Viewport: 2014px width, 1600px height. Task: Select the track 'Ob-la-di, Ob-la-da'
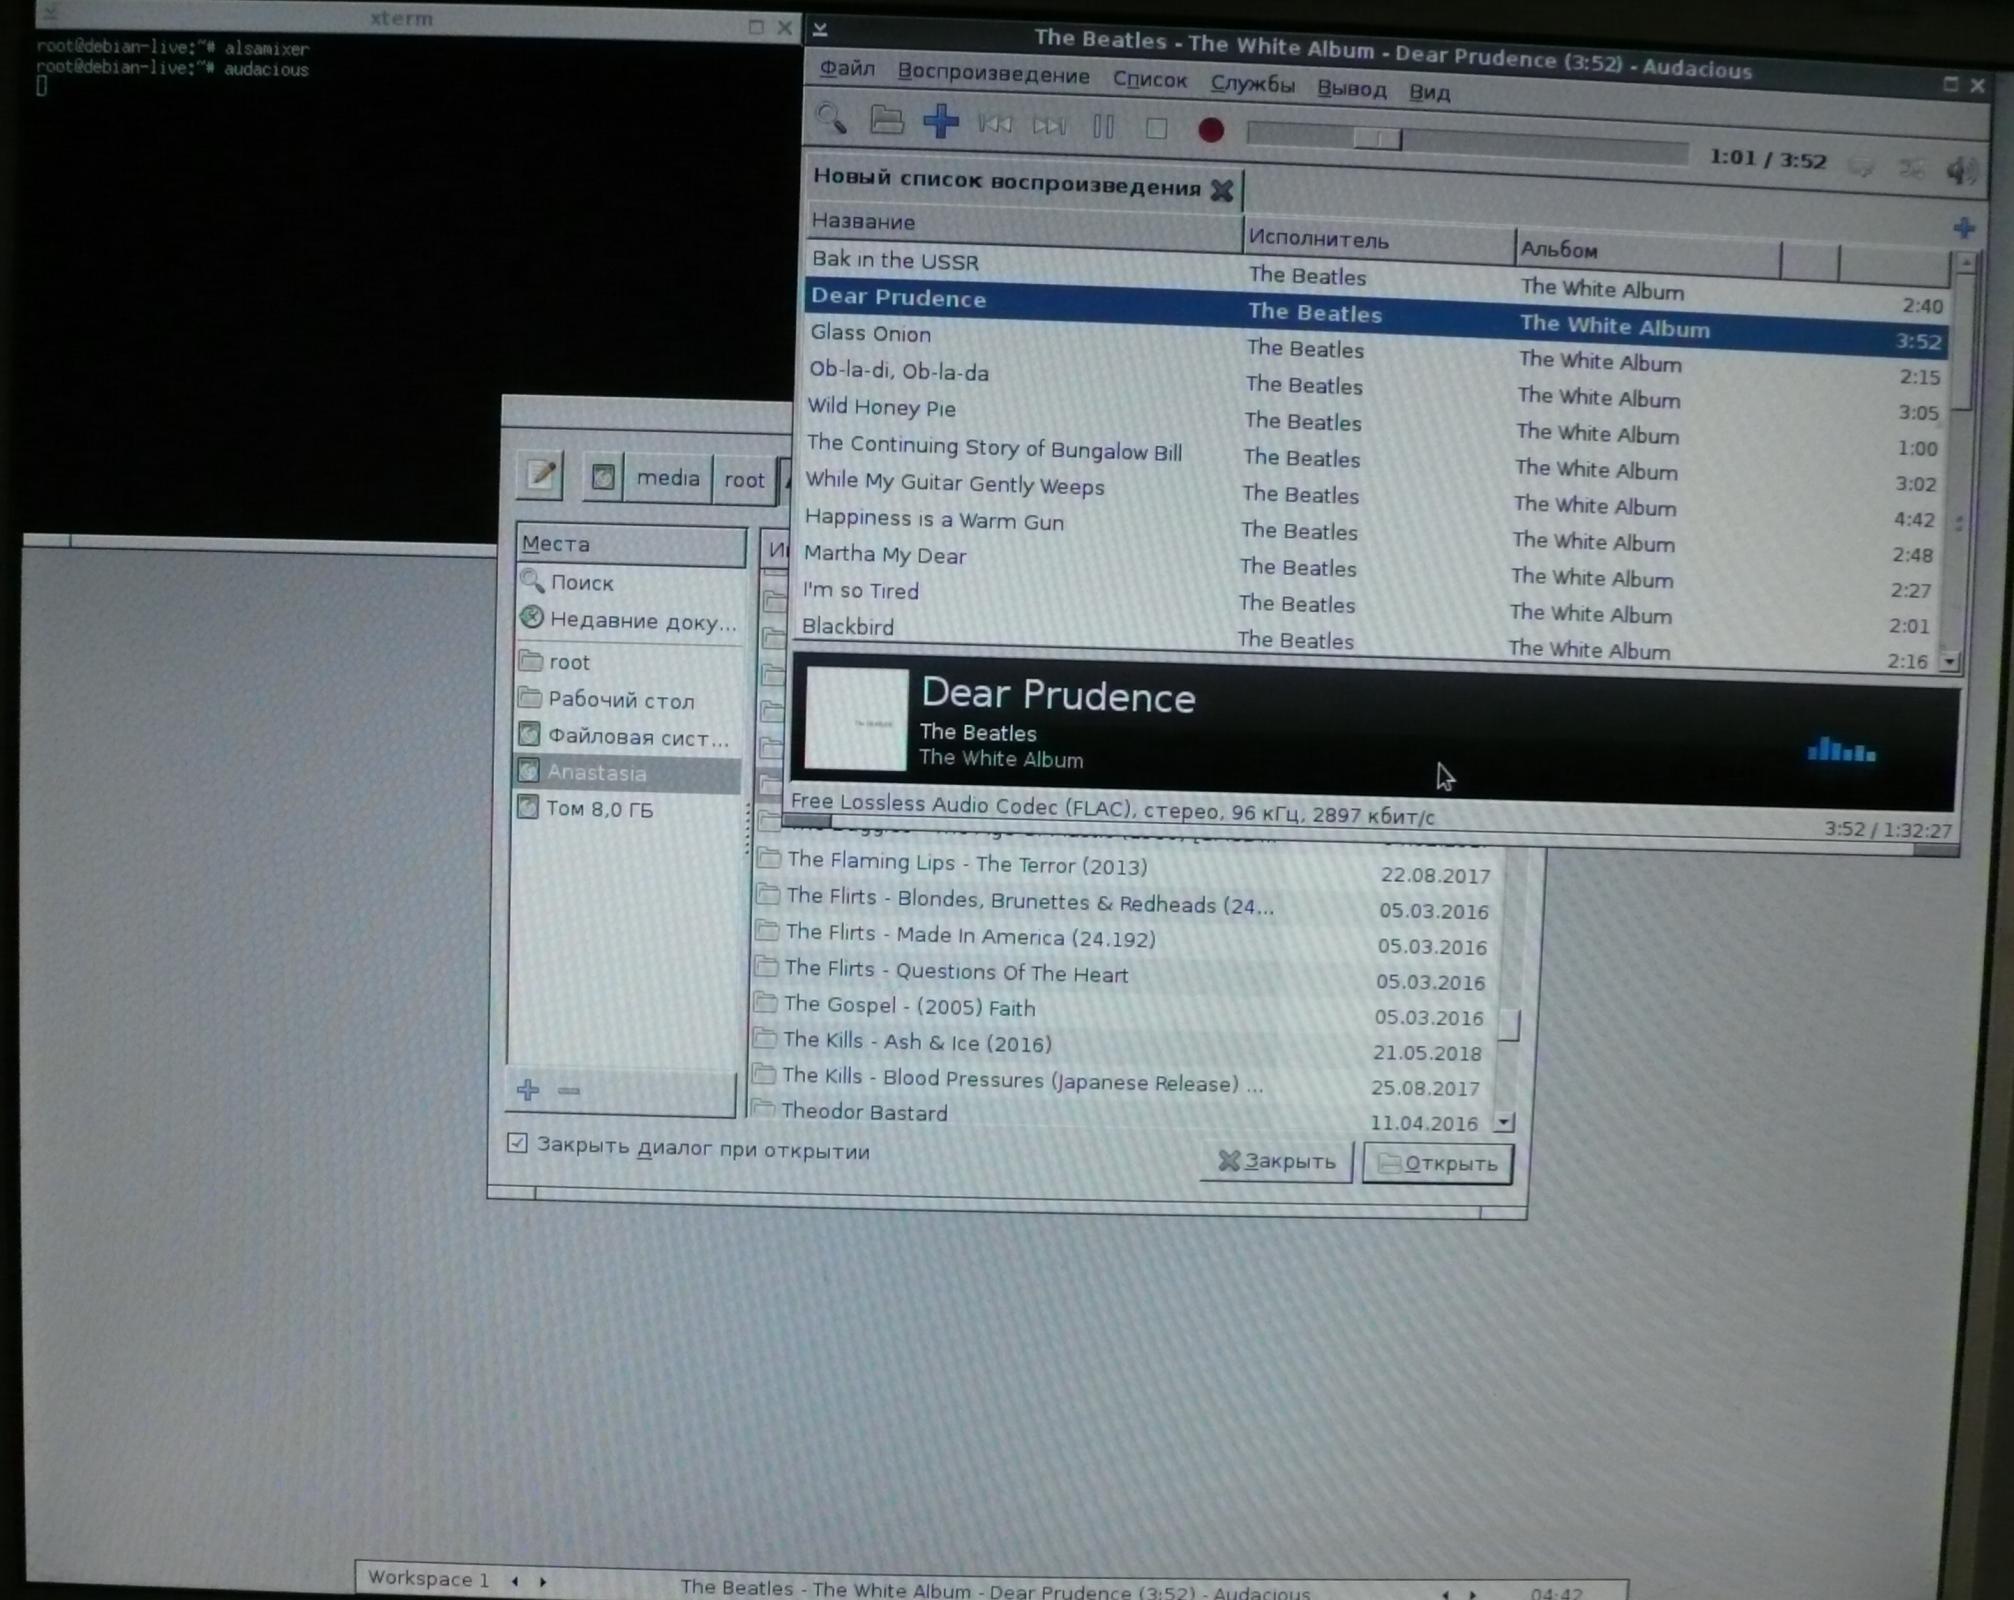(x=898, y=371)
